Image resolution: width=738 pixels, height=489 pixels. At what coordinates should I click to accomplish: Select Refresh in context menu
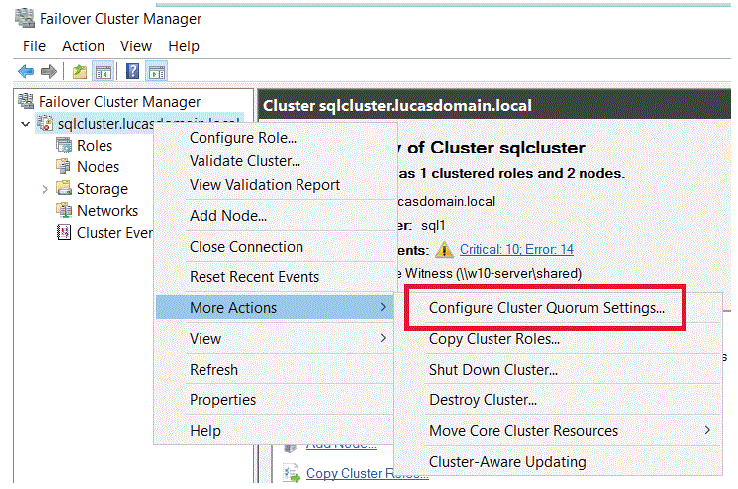tap(214, 369)
